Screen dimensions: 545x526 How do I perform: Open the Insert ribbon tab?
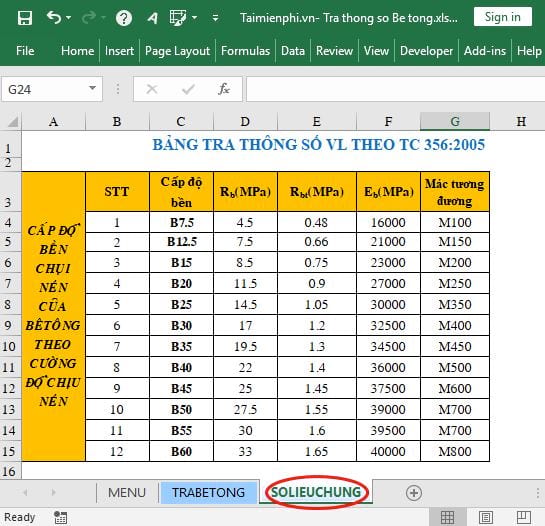[119, 51]
